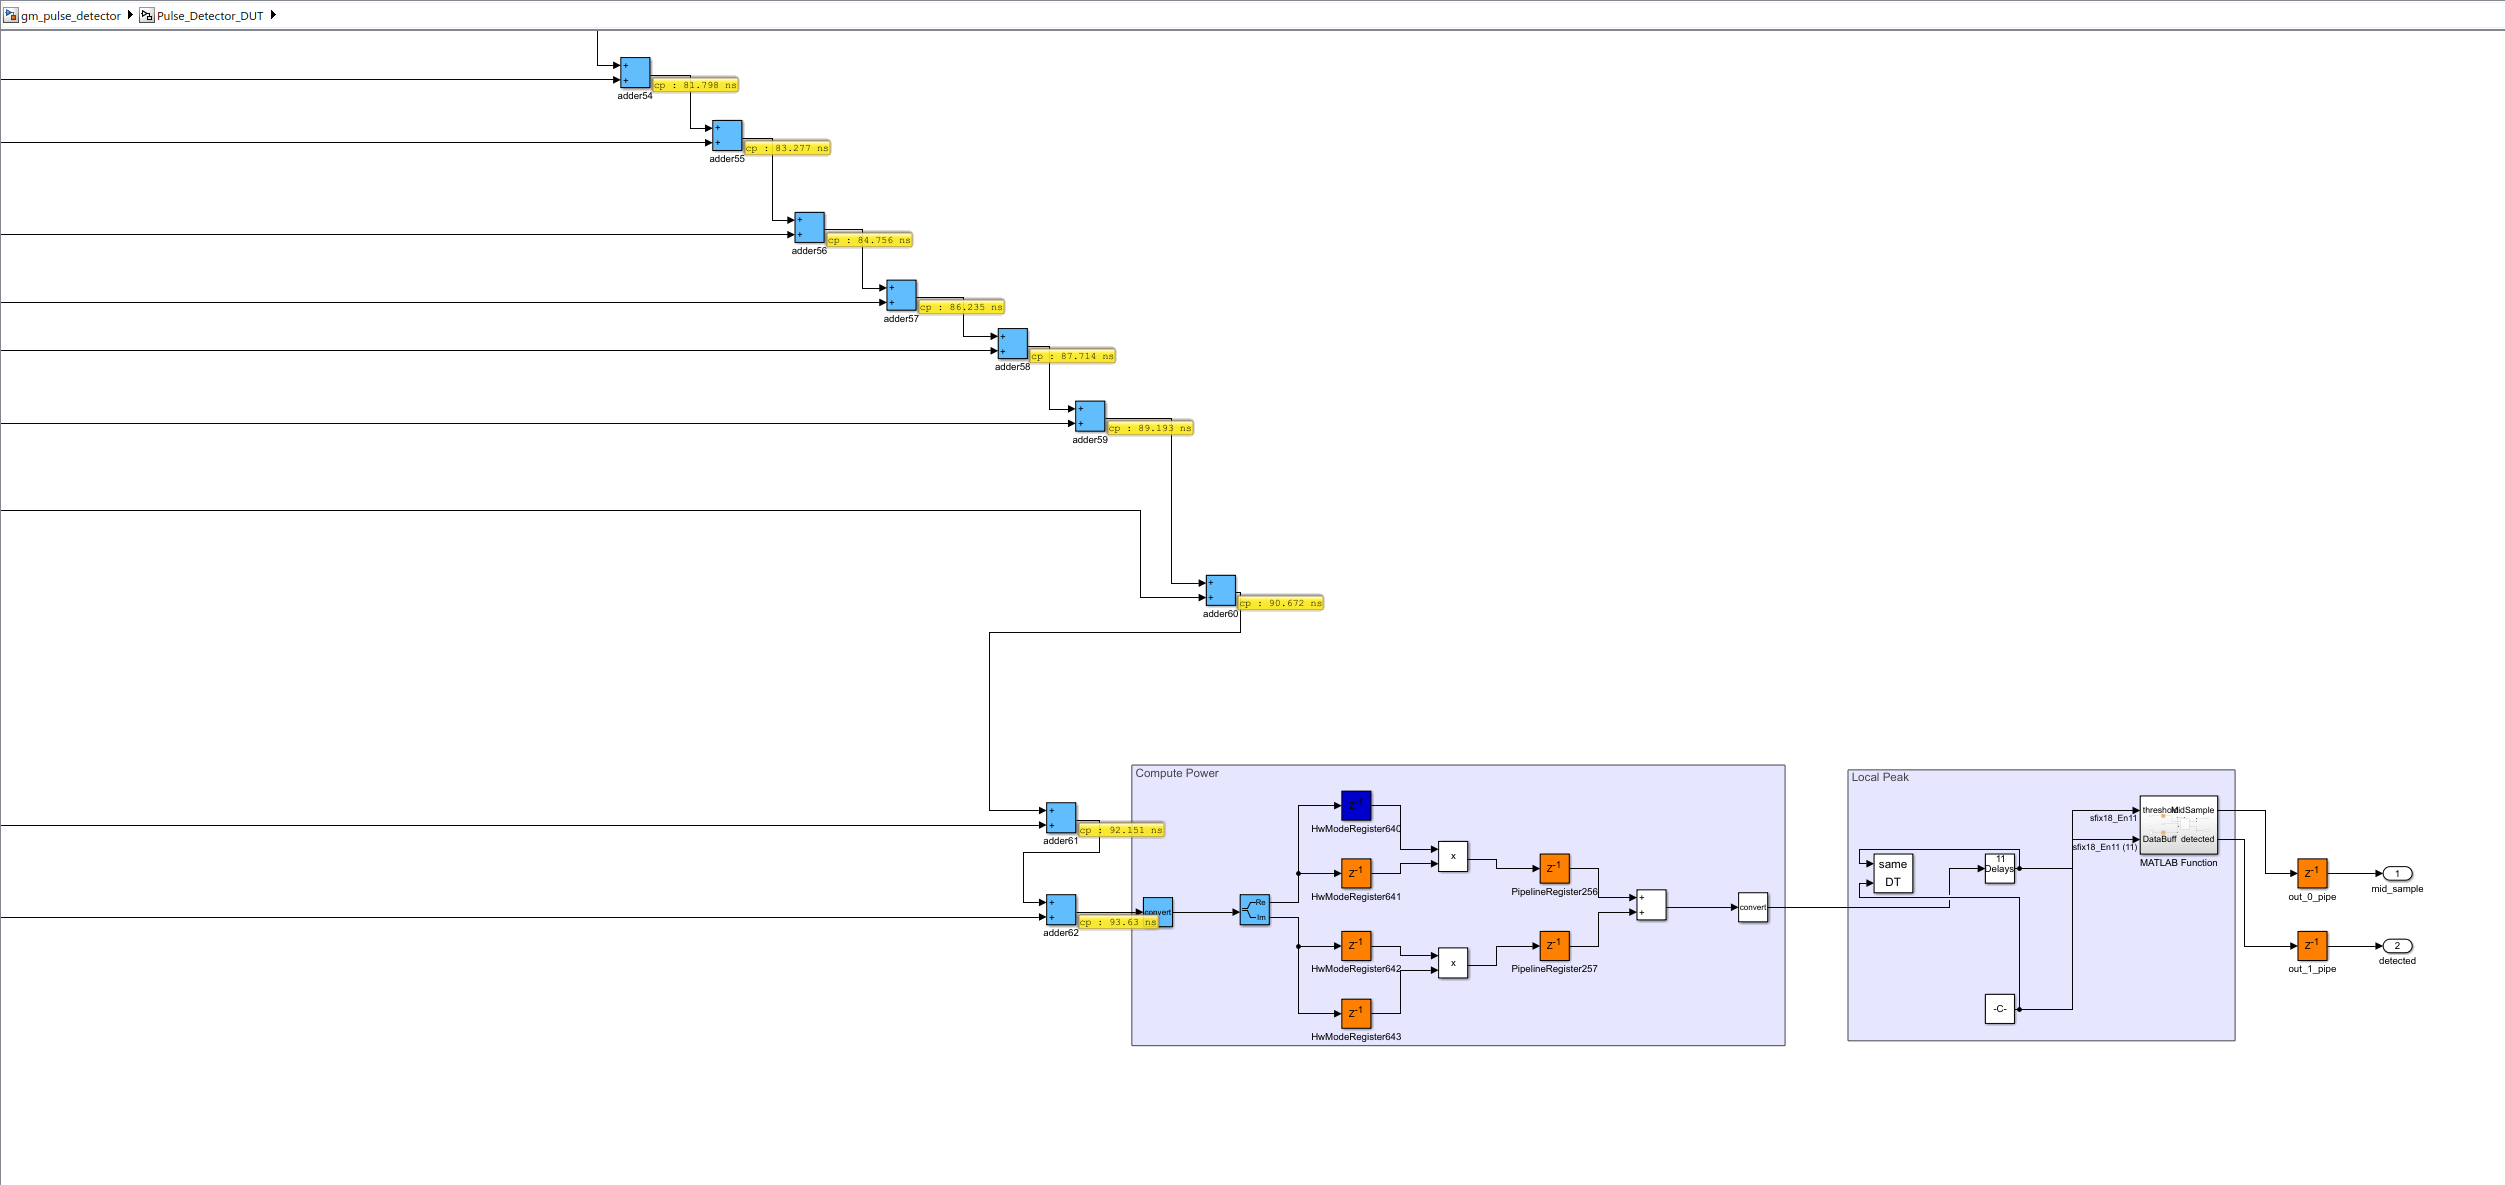Click the upper product block in Compute Power
This screenshot has width=2505, height=1185.
click(x=1452, y=857)
